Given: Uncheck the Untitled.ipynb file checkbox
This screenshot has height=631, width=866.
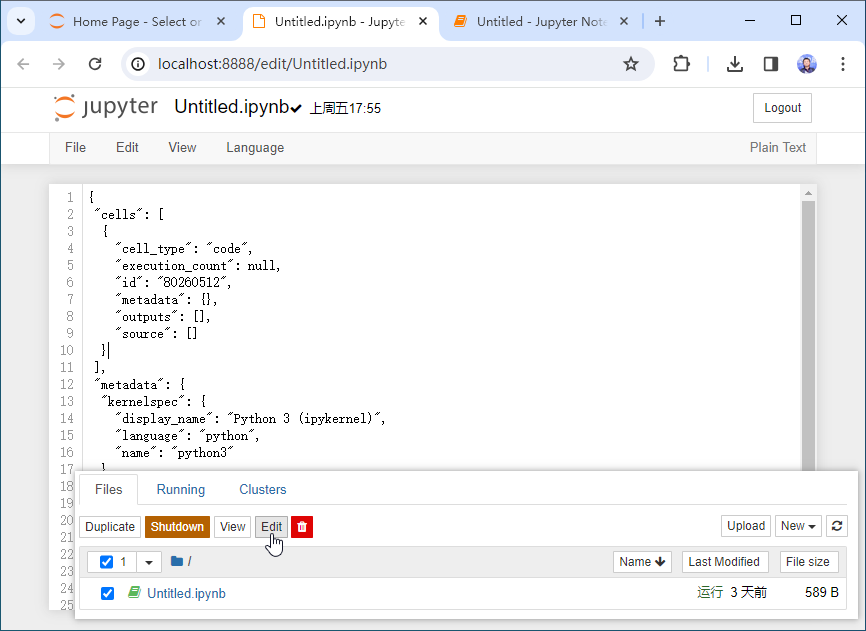Looking at the screenshot, I should [108, 594].
